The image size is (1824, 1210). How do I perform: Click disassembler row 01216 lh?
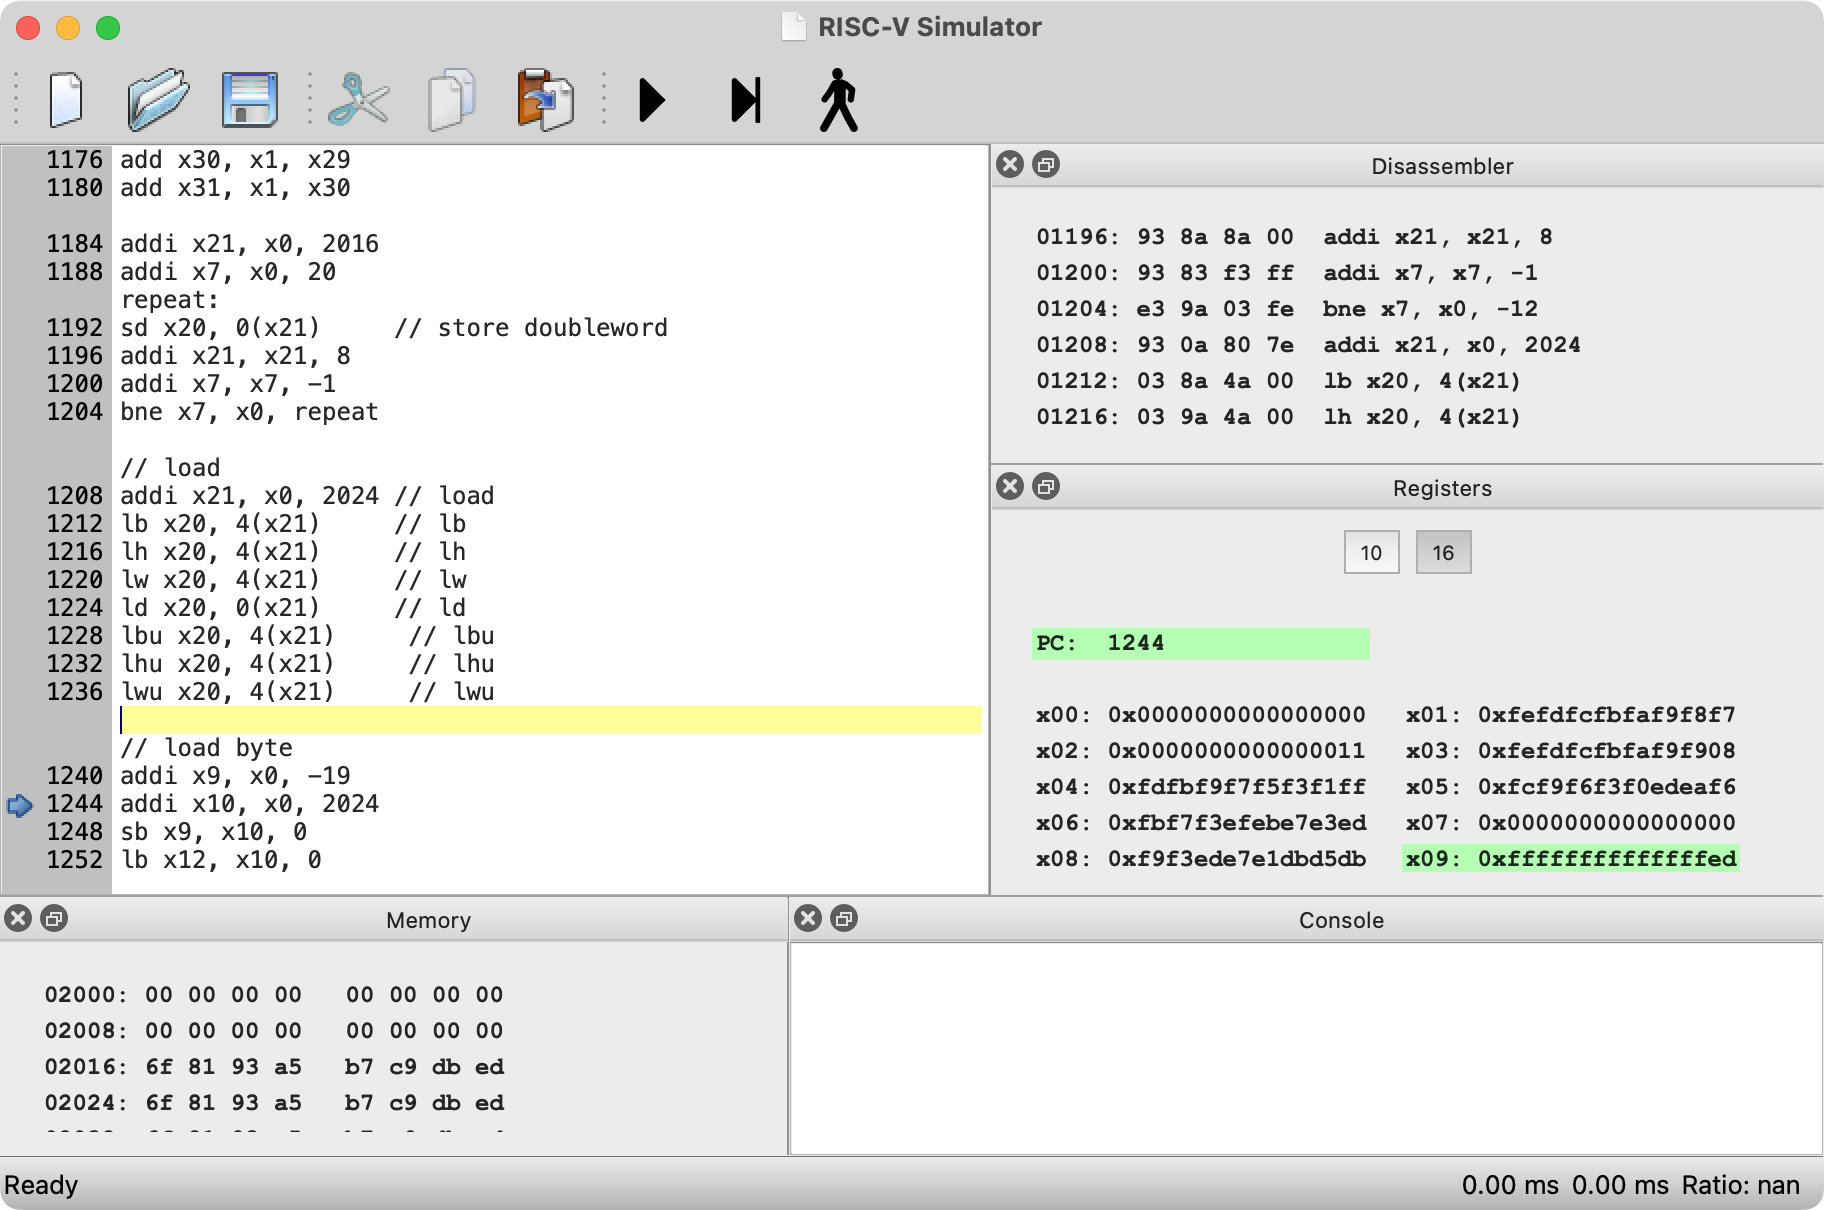pos(1278,417)
